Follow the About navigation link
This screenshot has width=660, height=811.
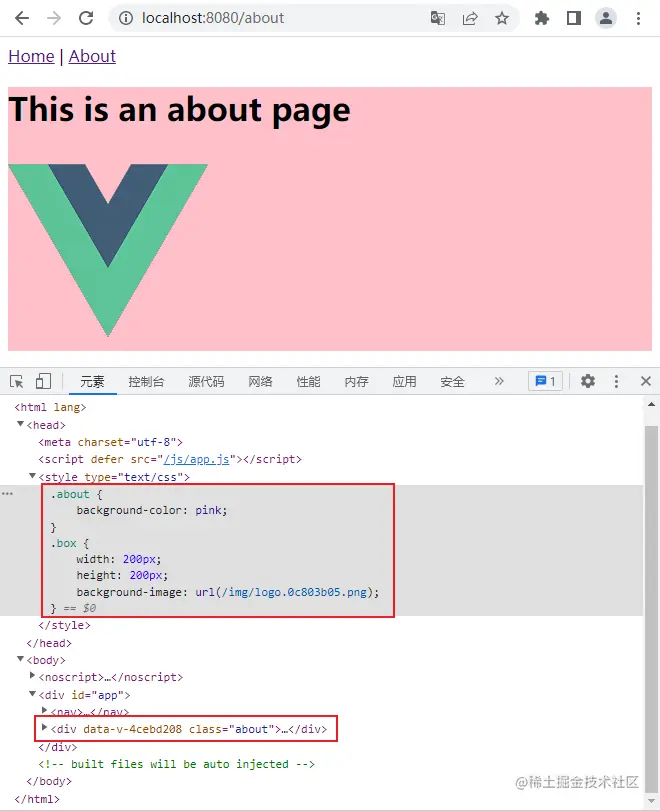click(x=92, y=56)
